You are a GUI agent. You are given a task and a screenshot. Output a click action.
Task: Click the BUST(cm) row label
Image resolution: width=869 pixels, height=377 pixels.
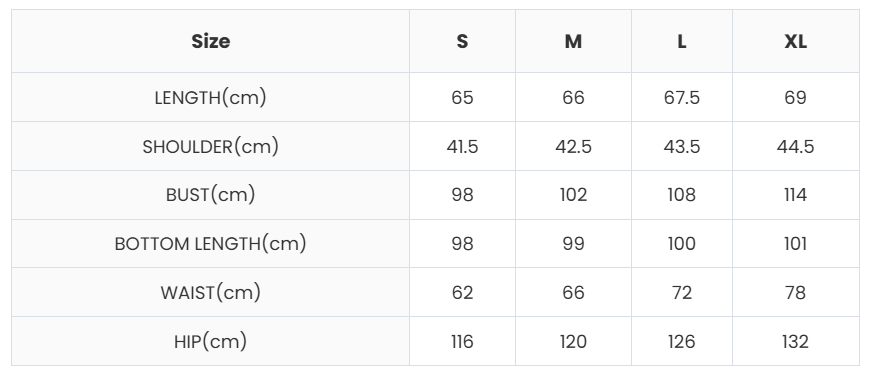[x=211, y=195]
